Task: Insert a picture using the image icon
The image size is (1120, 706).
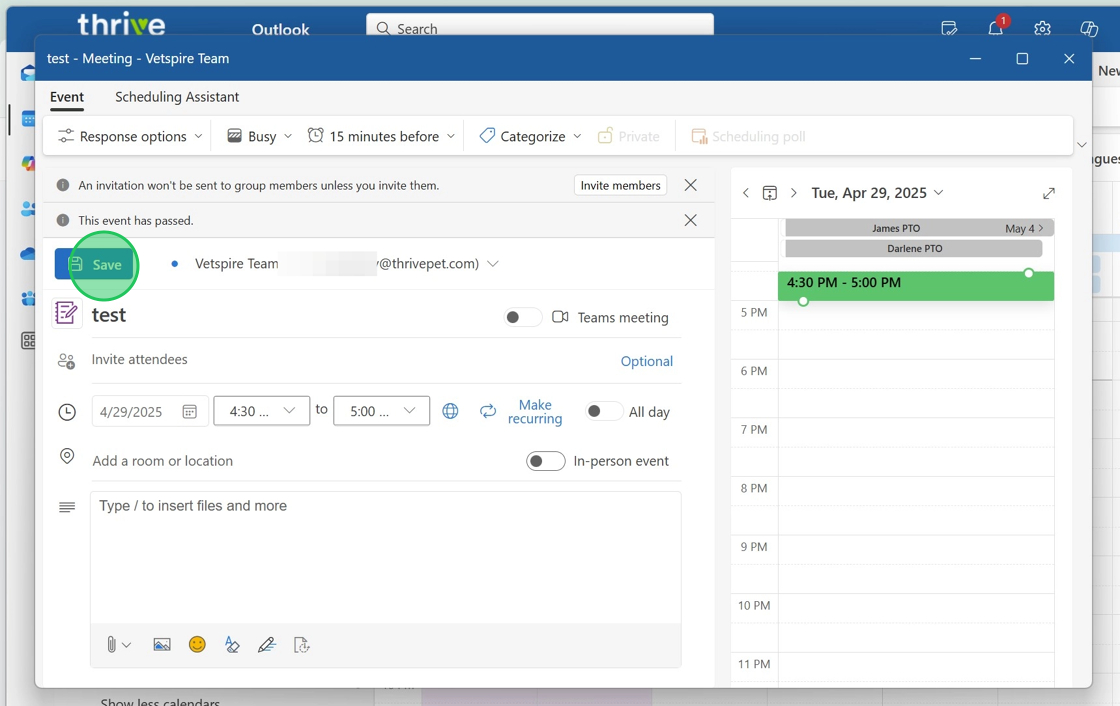Action: pyautogui.click(x=162, y=645)
